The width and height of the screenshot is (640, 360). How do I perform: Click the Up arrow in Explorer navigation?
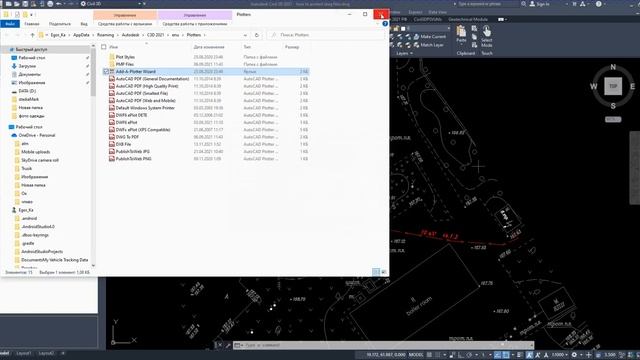(32, 35)
